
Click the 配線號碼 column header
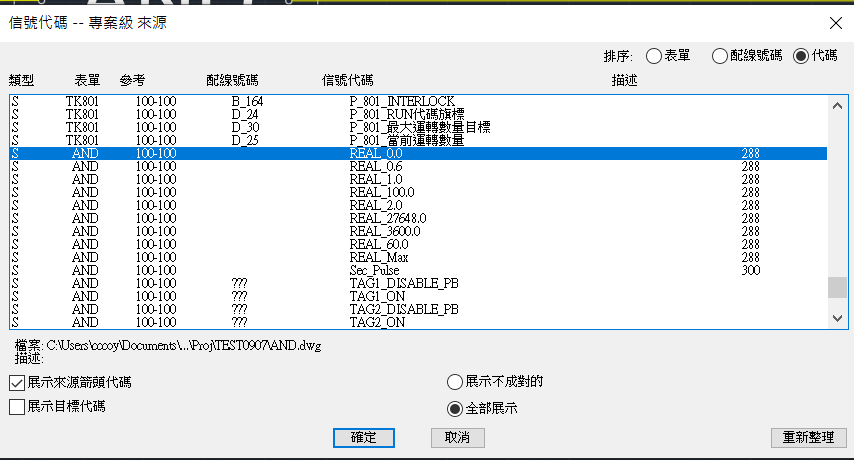pyautogui.click(x=232, y=81)
